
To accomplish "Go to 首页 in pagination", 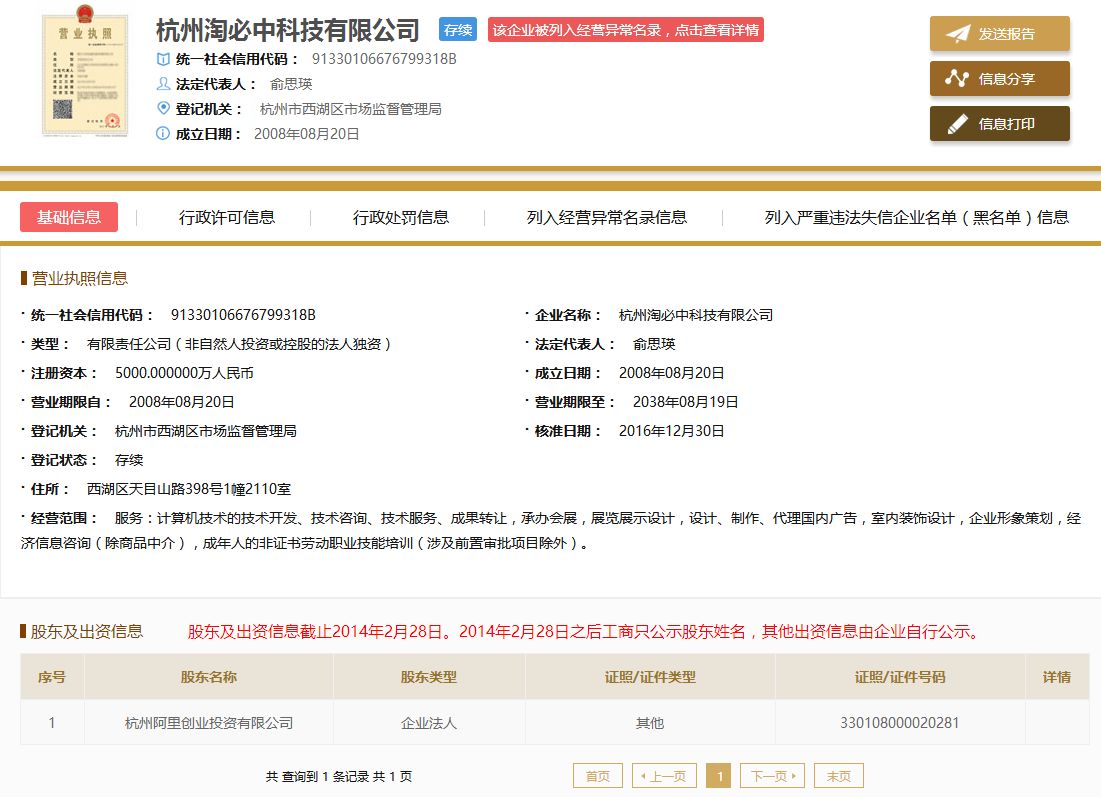I will [x=598, y=776].
